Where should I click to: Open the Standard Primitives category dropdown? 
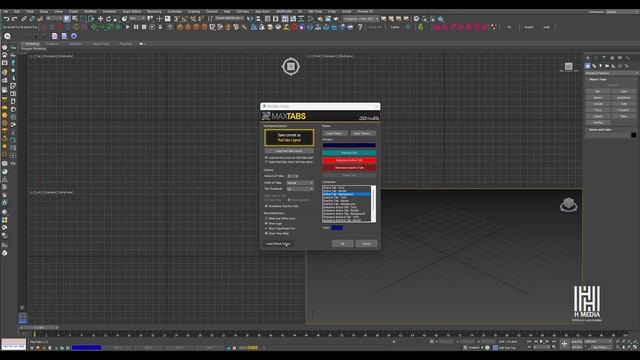pos(612,73)
